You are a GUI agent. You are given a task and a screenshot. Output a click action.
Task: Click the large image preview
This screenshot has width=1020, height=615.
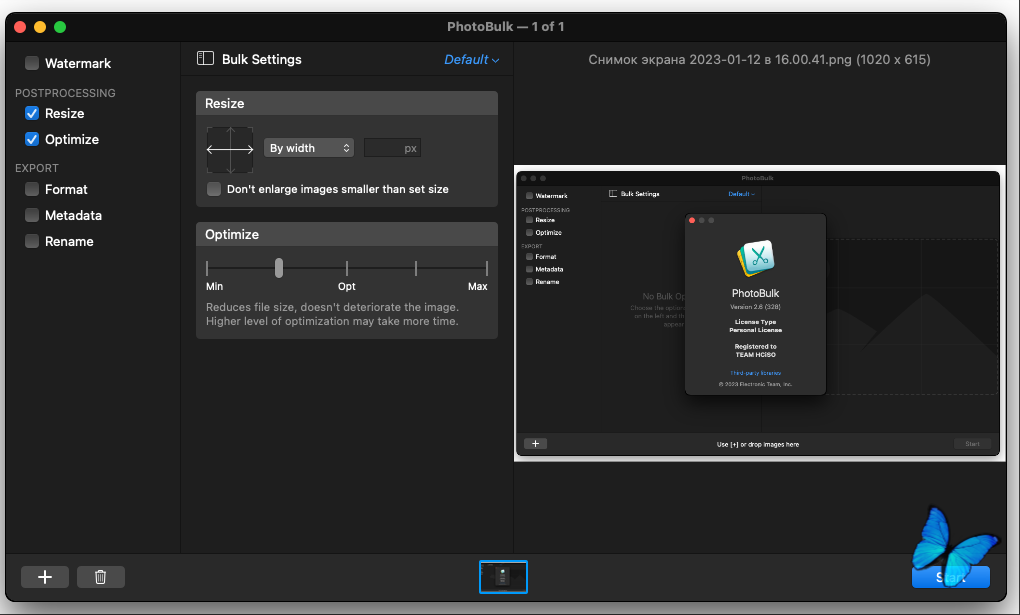(x=759, y=313)
